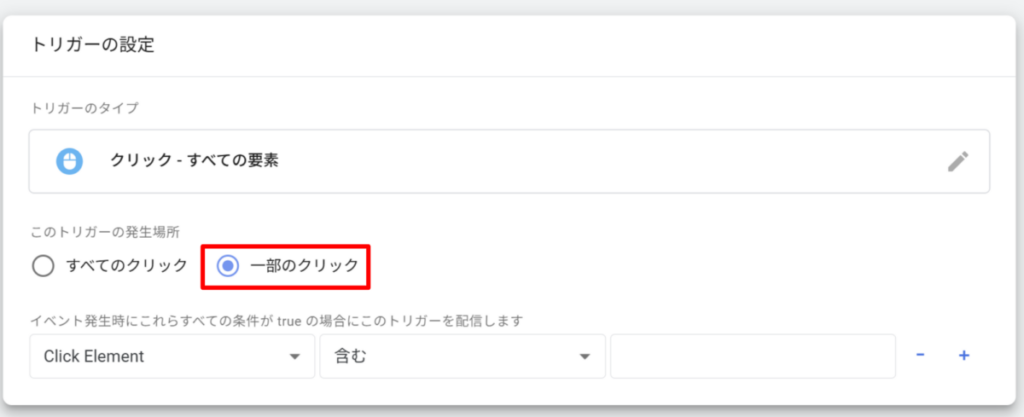1024x417 pixels.
Task: Click the Click Element text in dropdown
Action: coord(94,356)
